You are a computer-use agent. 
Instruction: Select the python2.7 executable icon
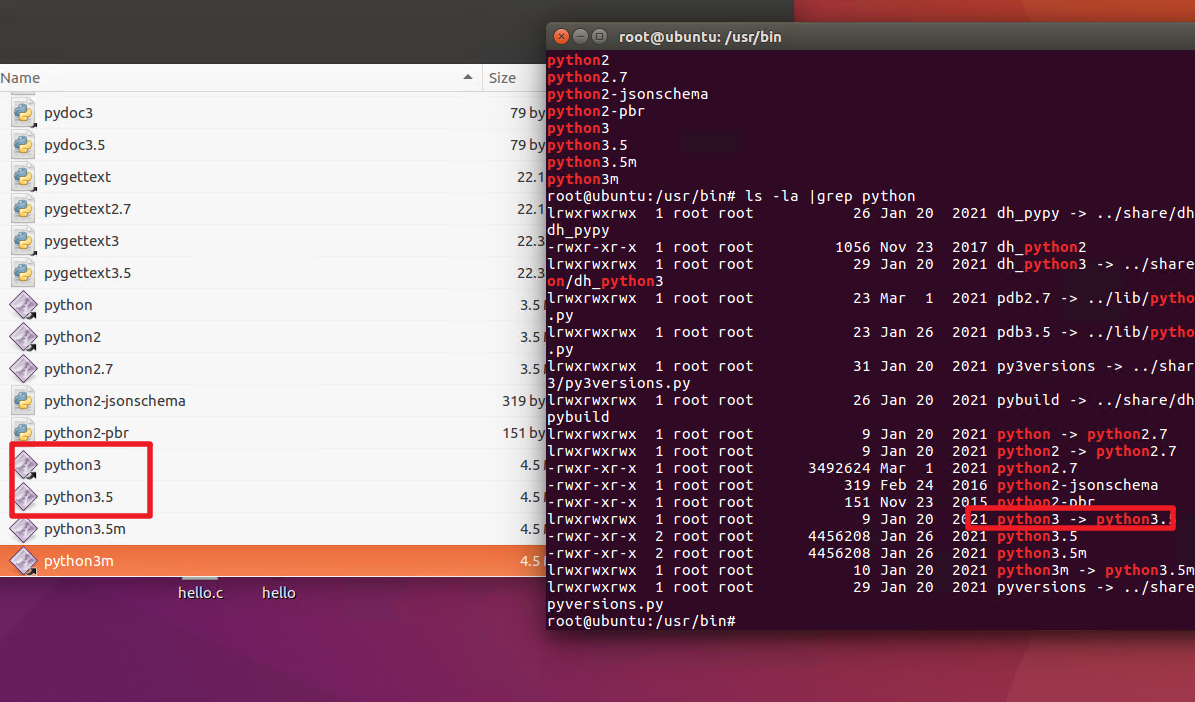coord(24,369)
